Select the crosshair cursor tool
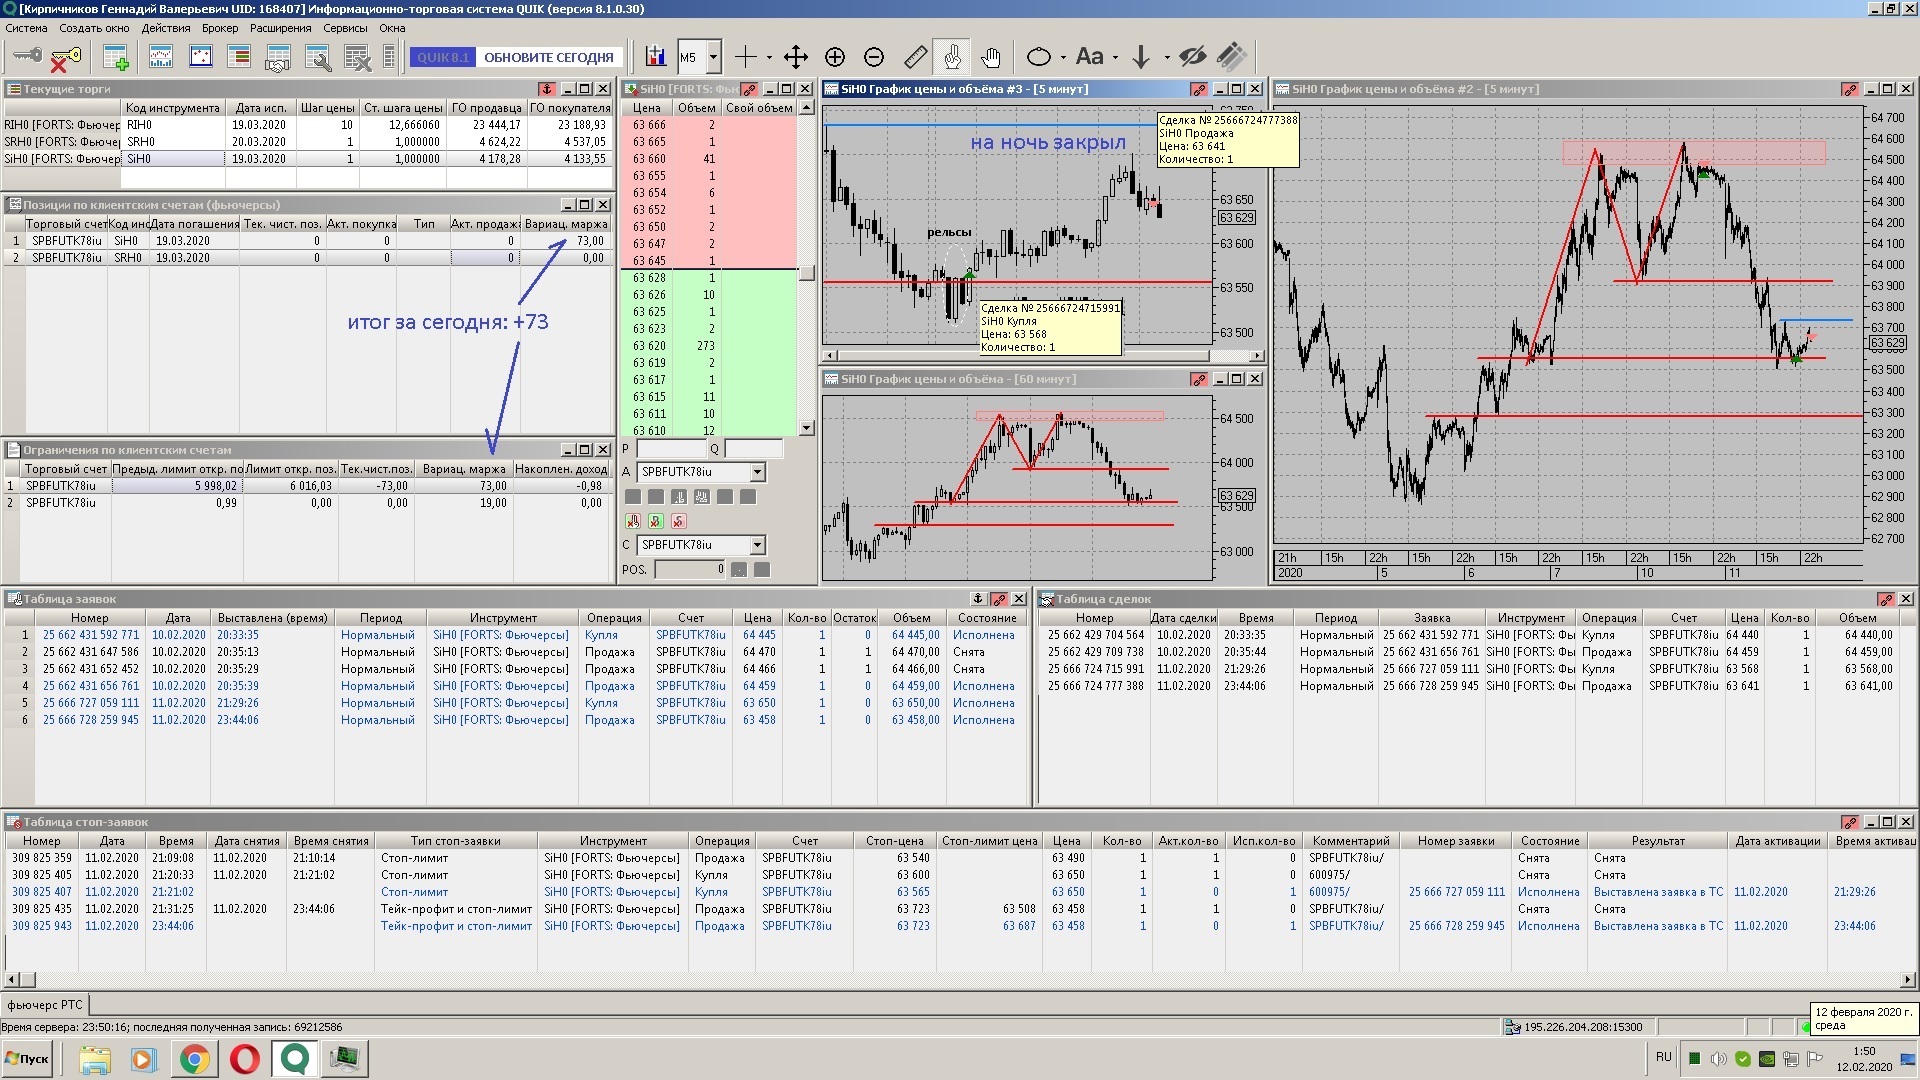This screenshot has width=1920, height=1080. (x=746, y=57)
